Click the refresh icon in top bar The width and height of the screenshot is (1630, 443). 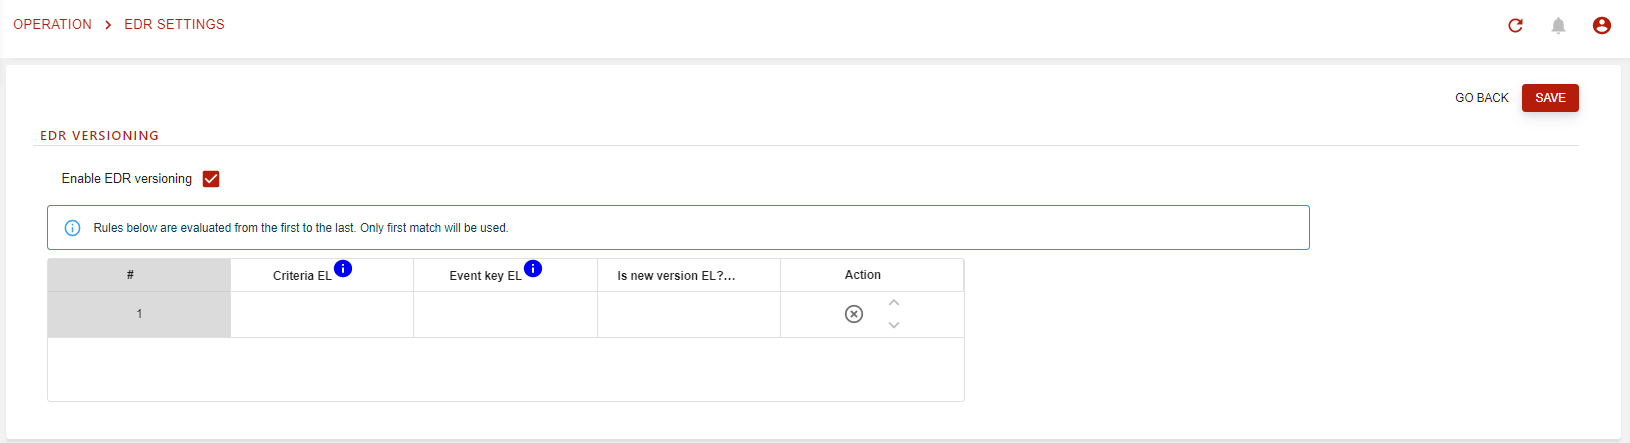point(1515,25)
